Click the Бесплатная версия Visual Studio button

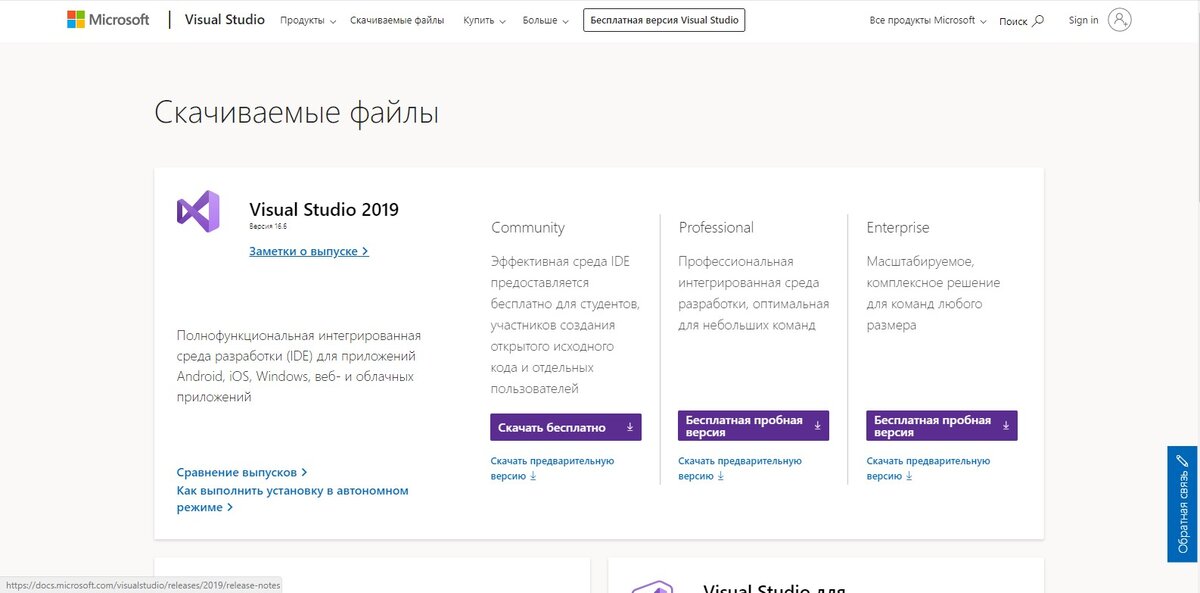pyautogui.click(x=664, y=20)
